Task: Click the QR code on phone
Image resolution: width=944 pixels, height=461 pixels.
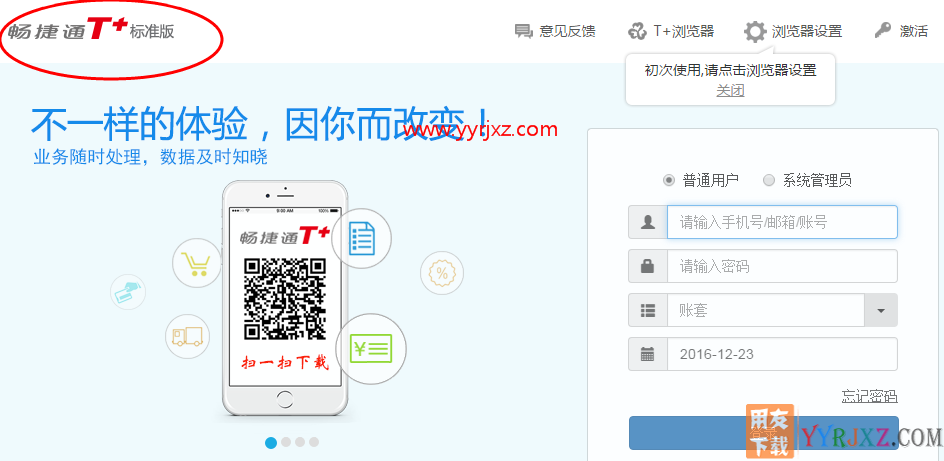Action: pyautogui.click(x=284, y=299)
